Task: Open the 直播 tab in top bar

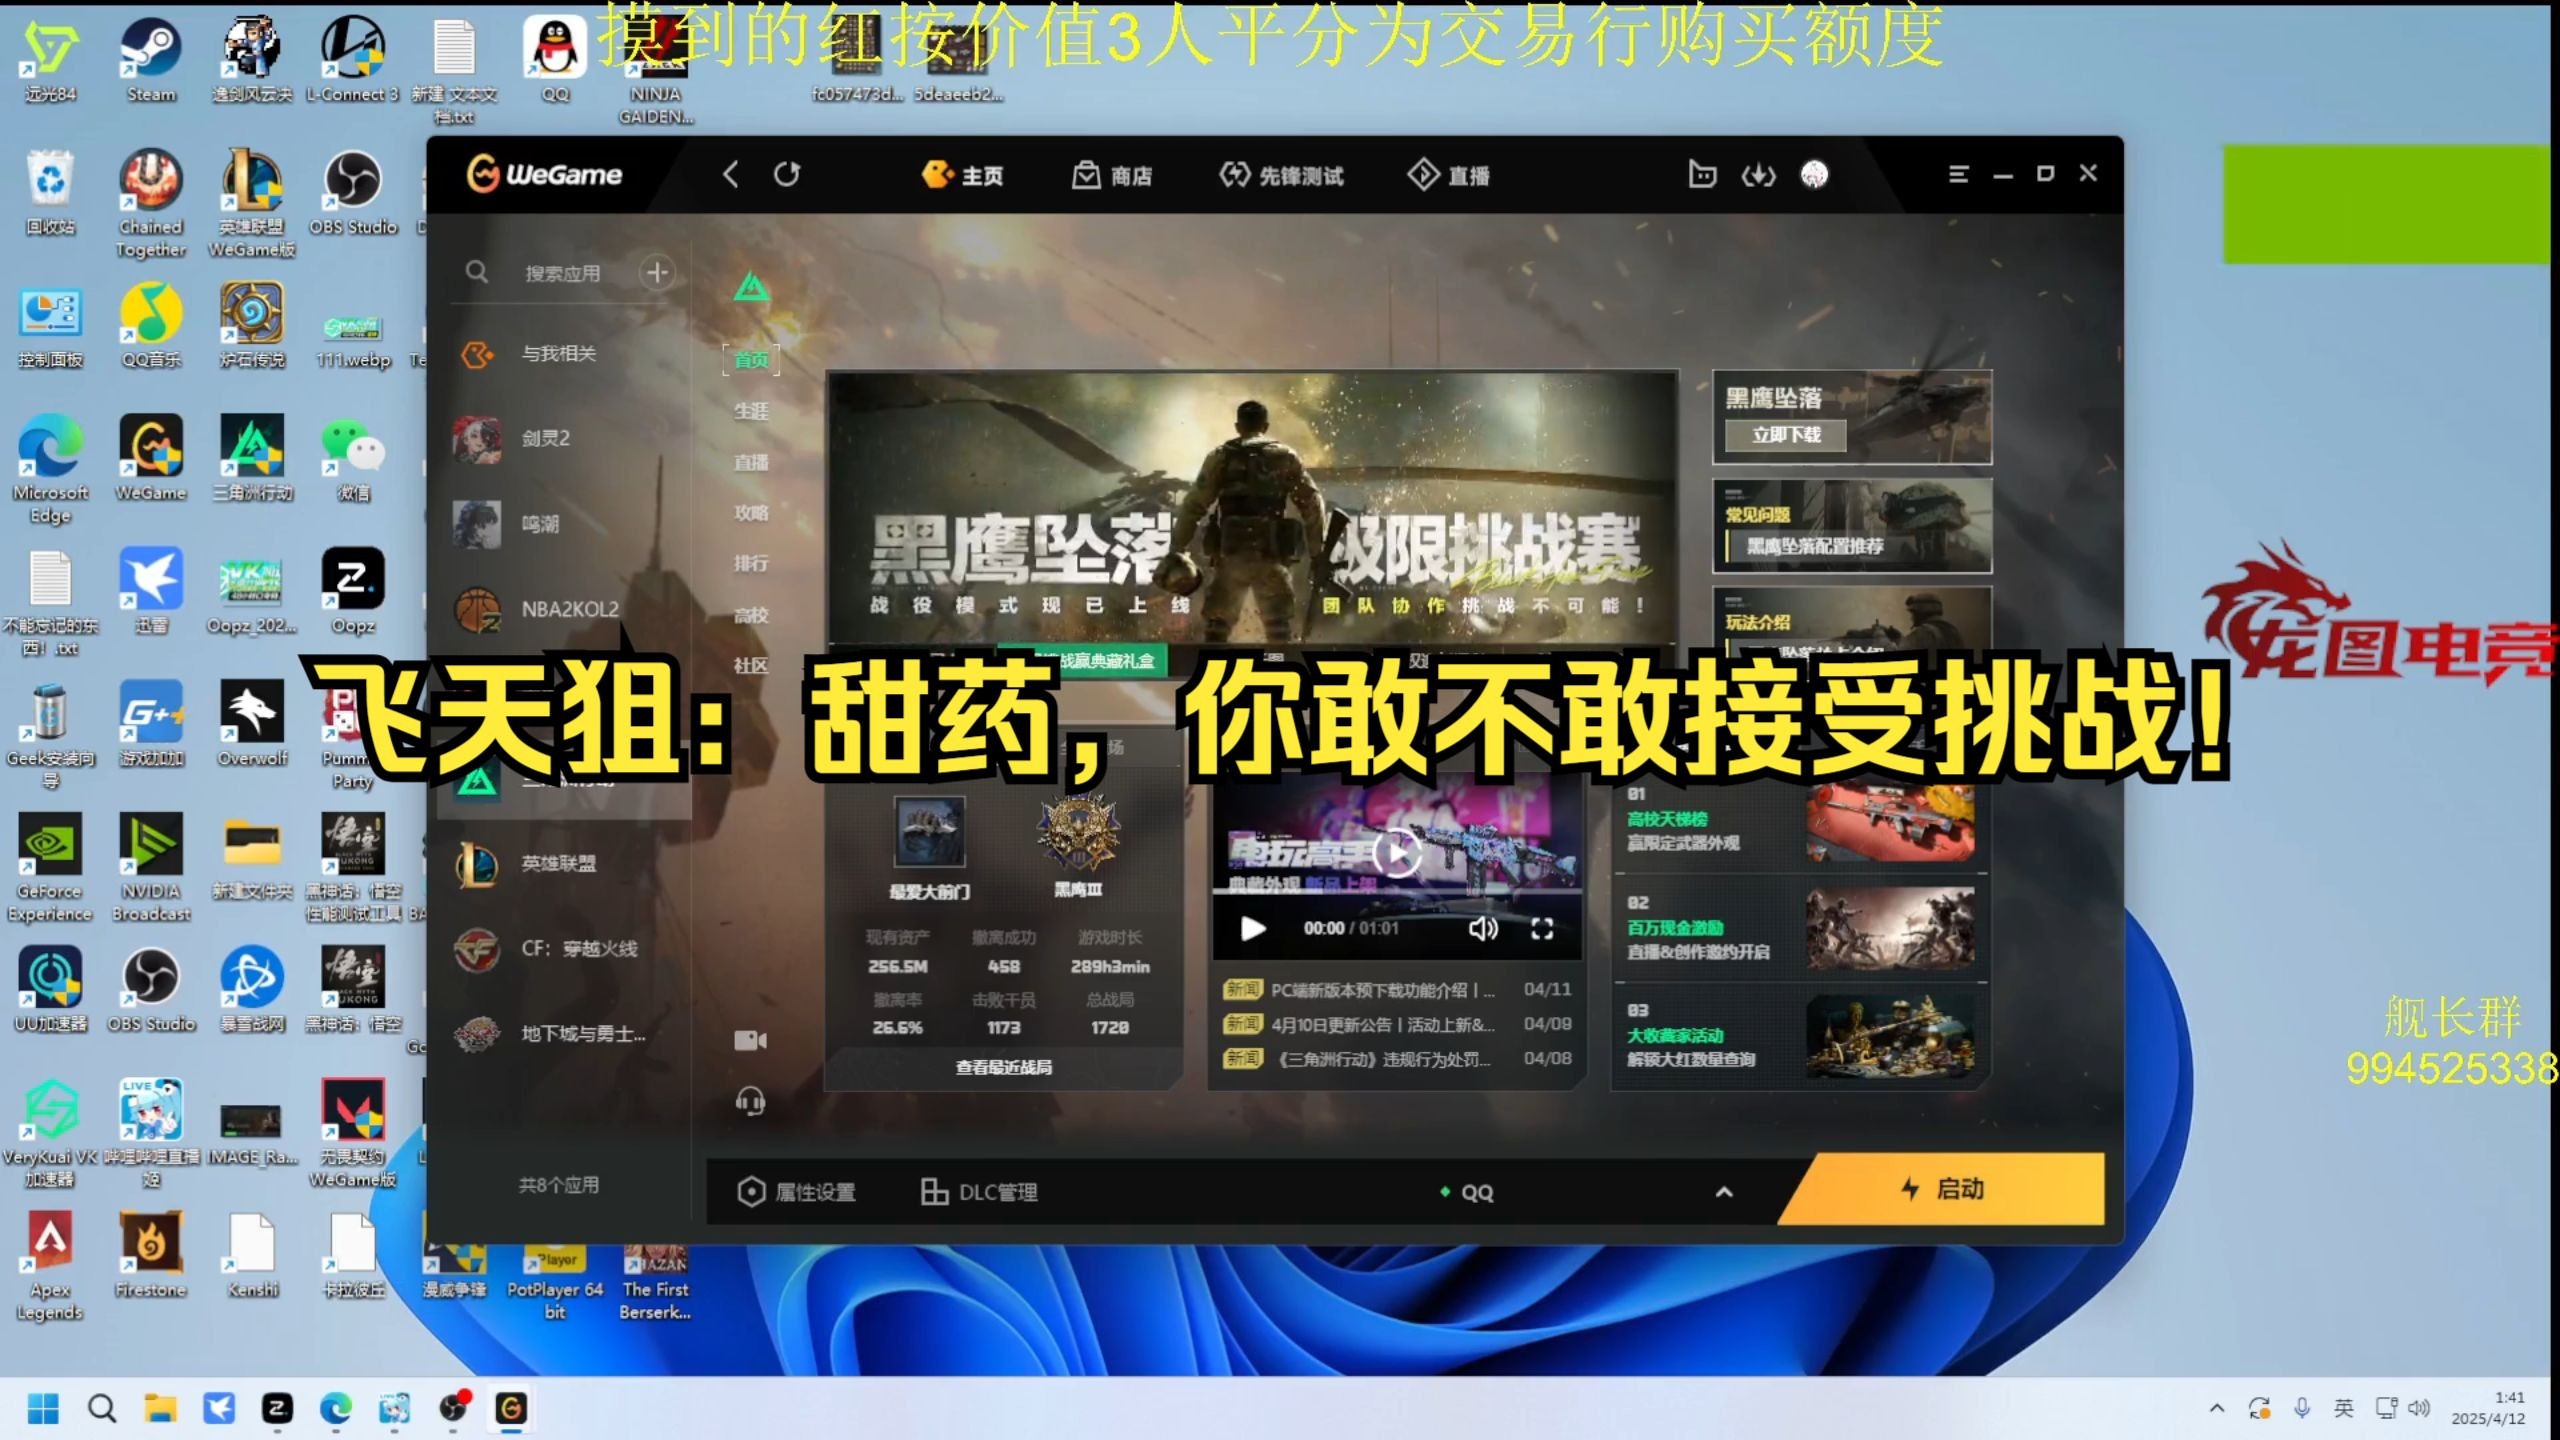Action: [x=1449, y=175]
